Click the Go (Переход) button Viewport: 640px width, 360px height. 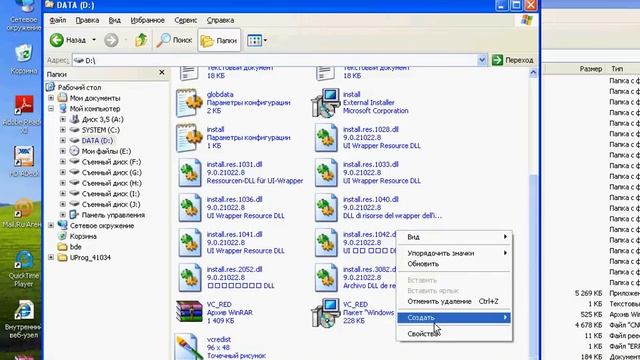point(513,60)
